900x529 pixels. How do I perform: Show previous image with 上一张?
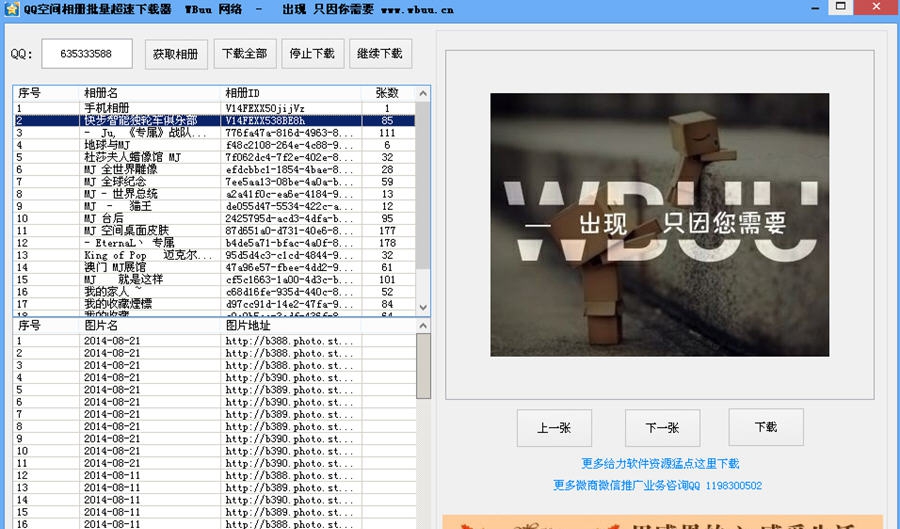[554, 428]
